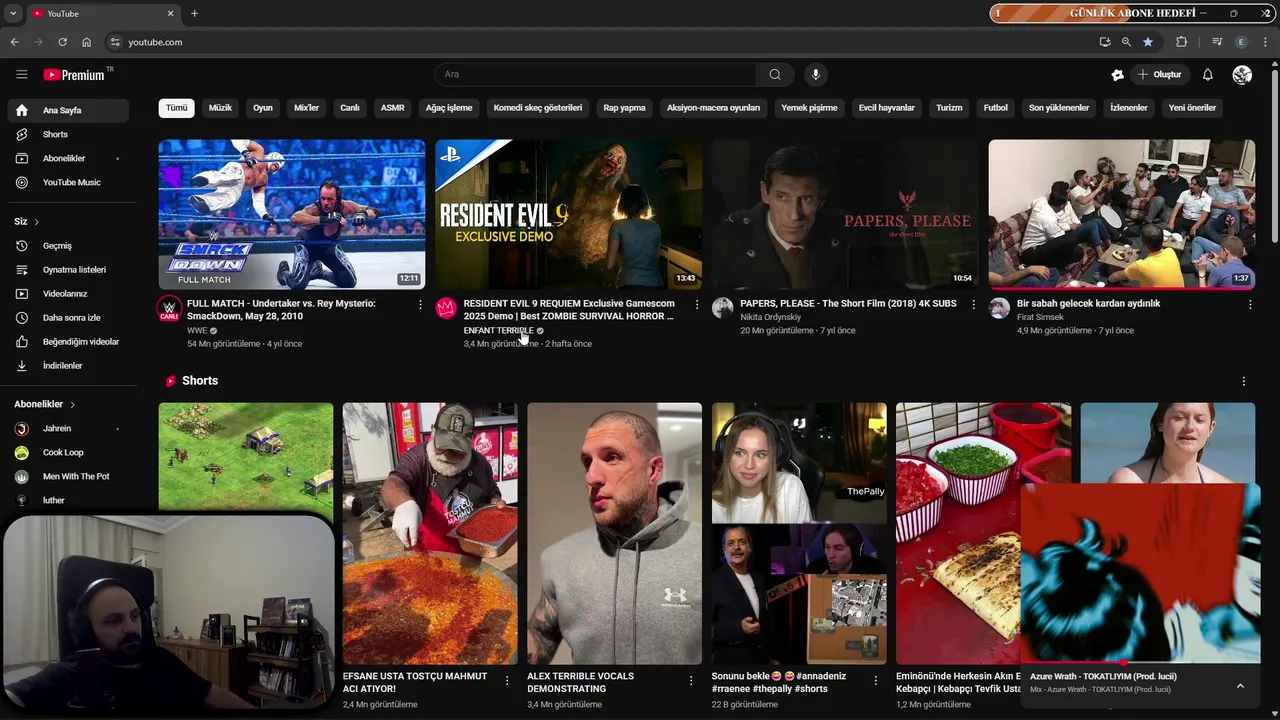Open YouTube Music in the sidebar
The image size is (1280, 720).
tap(68, 182)
